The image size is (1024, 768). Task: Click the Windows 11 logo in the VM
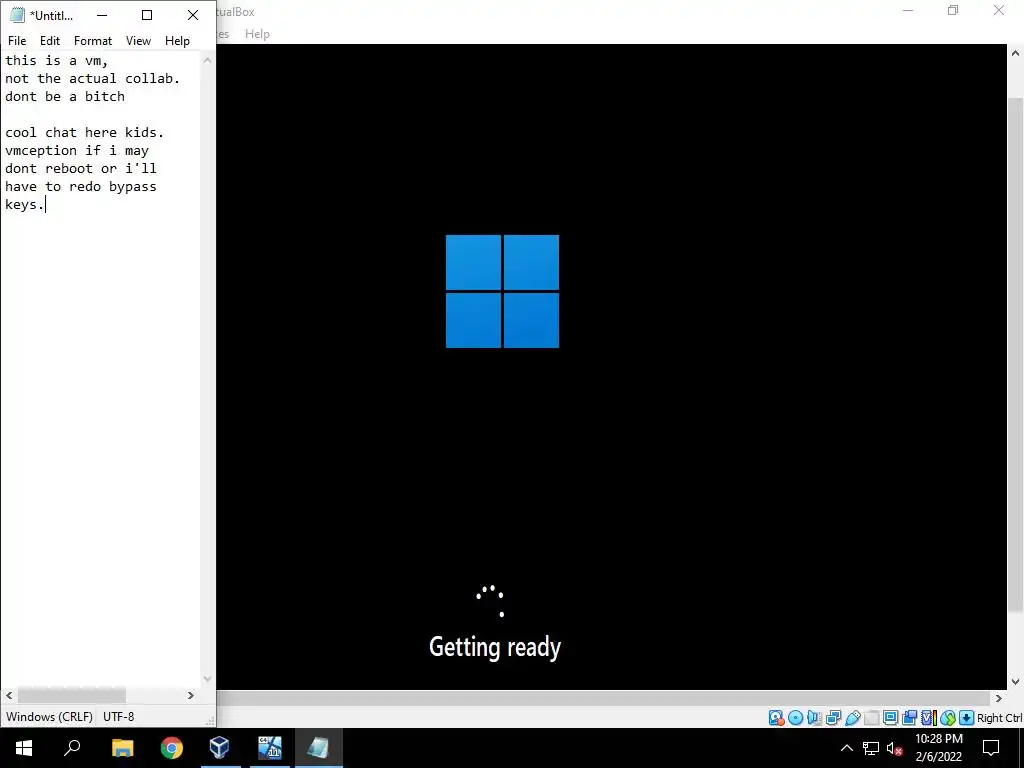pos(502,291)
